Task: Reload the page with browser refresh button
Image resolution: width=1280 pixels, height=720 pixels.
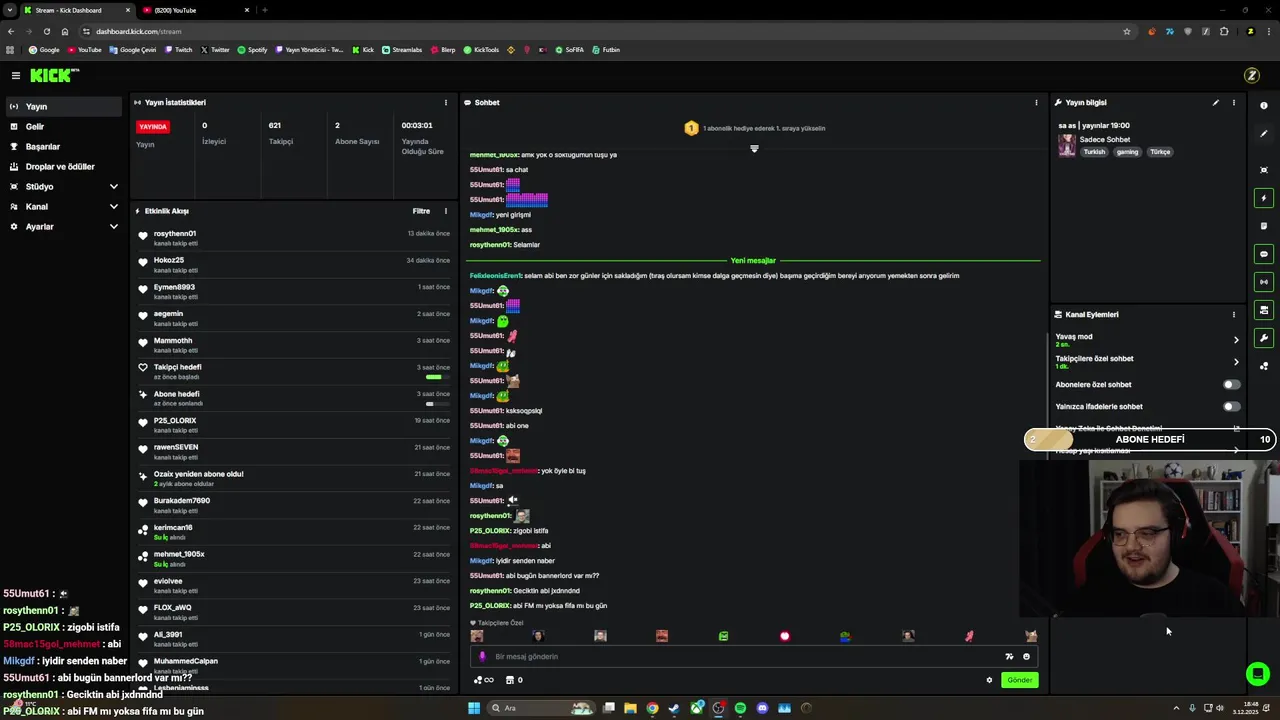Action: 46,31
